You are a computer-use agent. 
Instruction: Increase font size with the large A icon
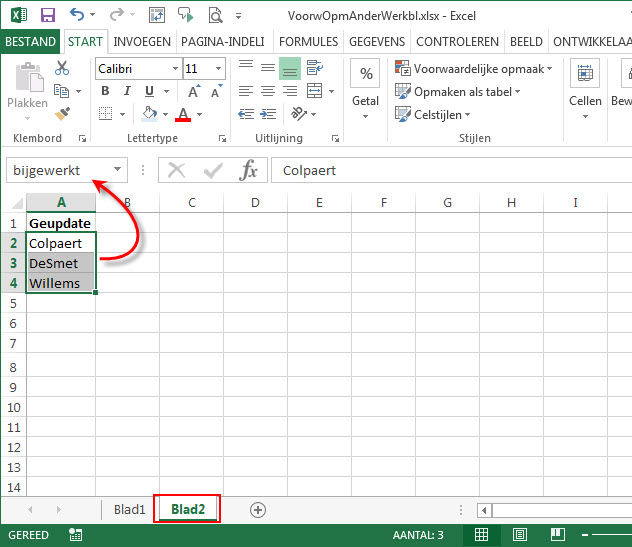click(194, 92)
